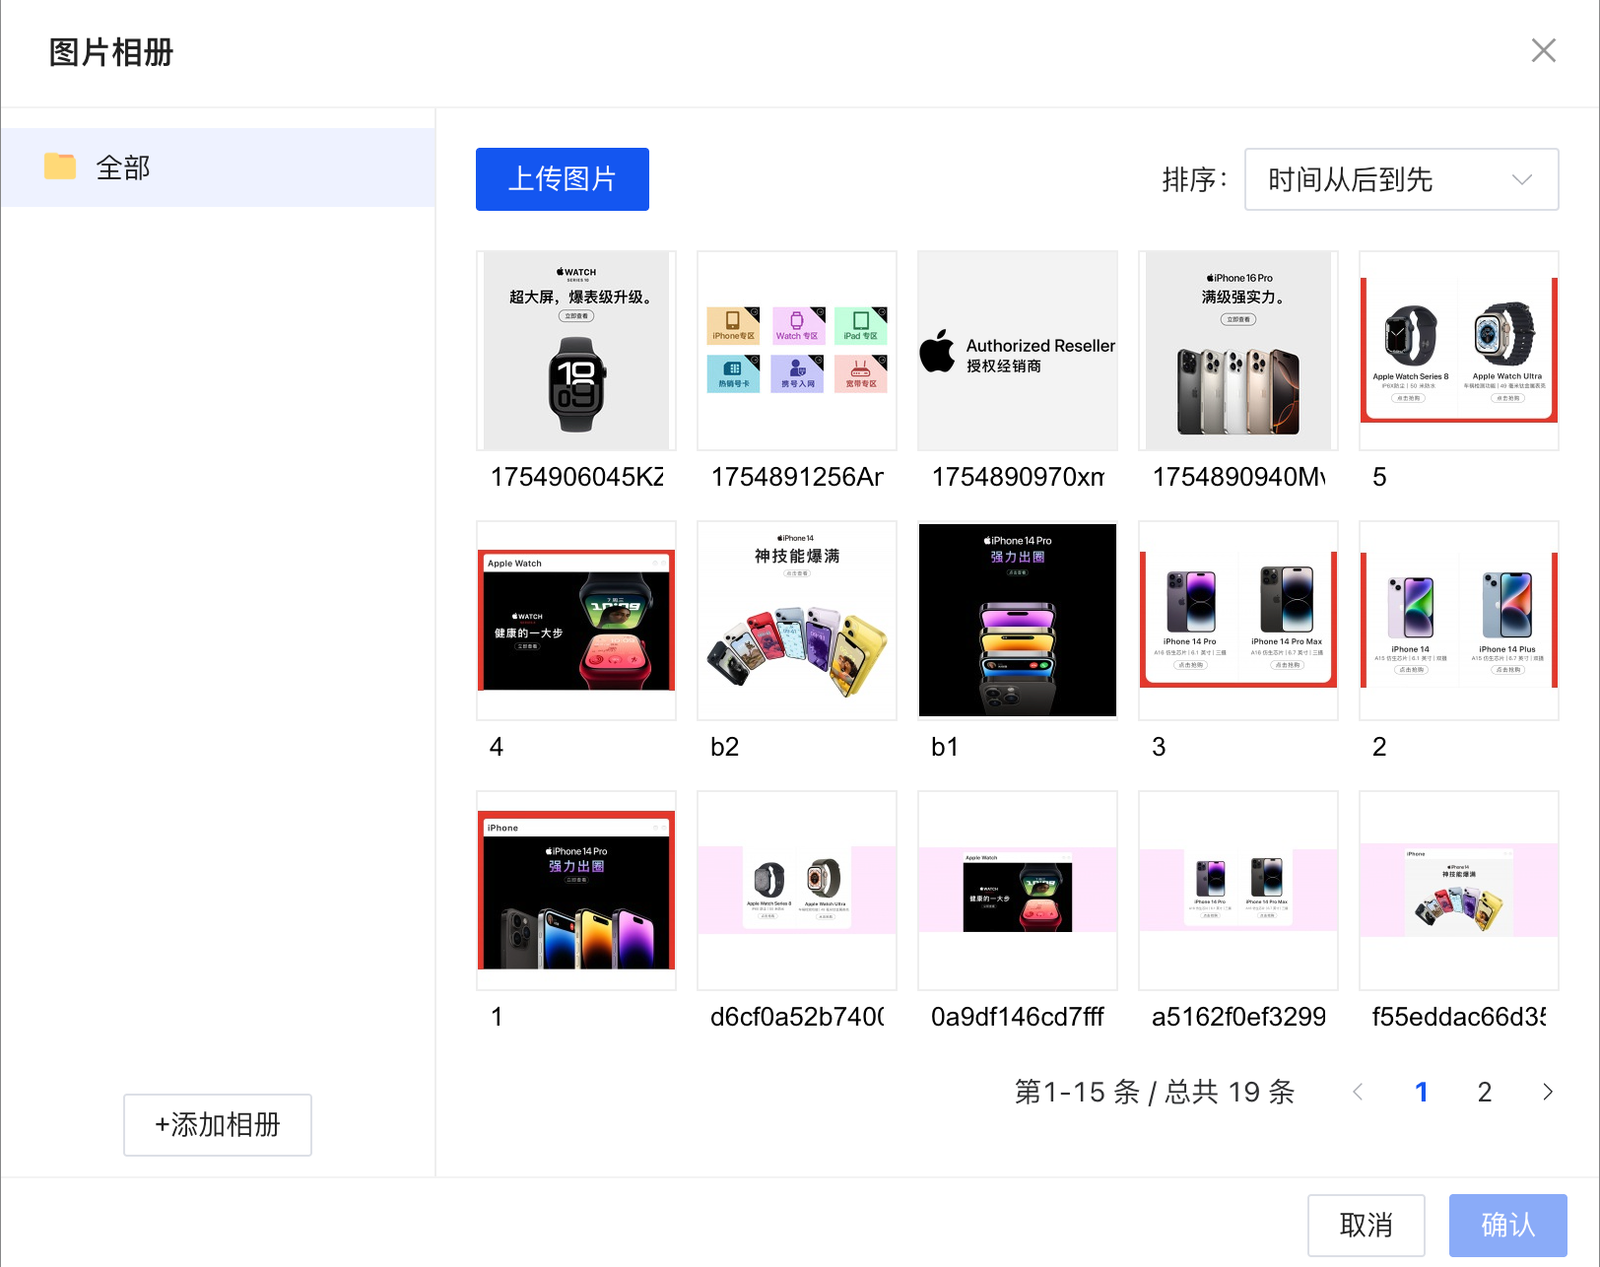This screenshot has width=1600, height=1267.
Task: Click the 上传图片 button
Action: tap(562, 179)
